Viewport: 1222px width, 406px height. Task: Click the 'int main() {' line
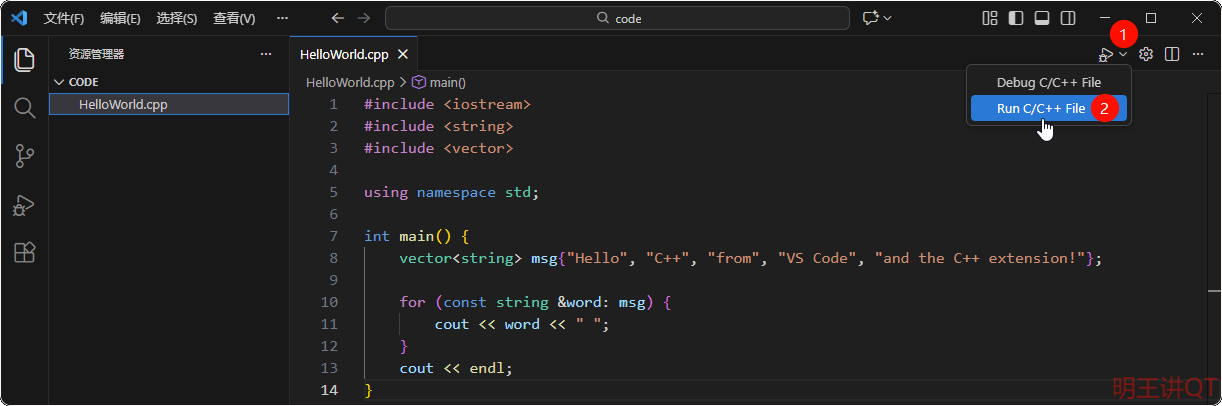[416, 236]
